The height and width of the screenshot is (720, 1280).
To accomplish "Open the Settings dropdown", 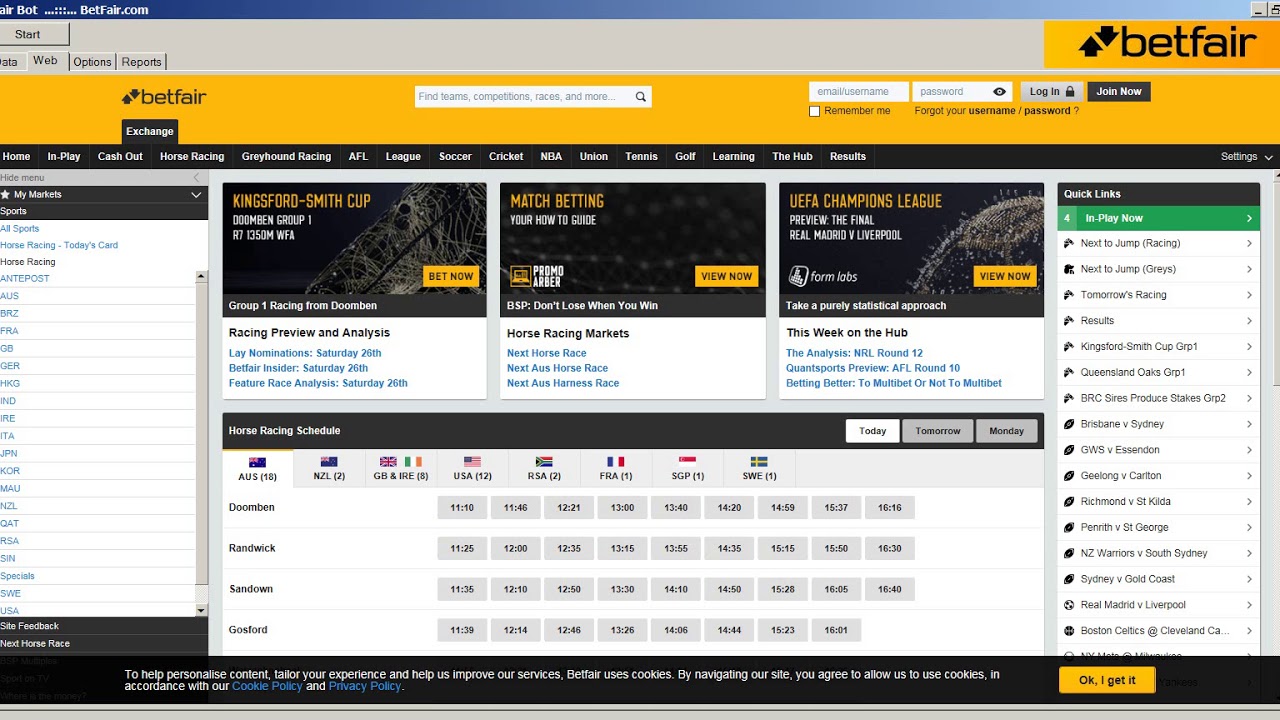I will click(x=1247, y=157).
